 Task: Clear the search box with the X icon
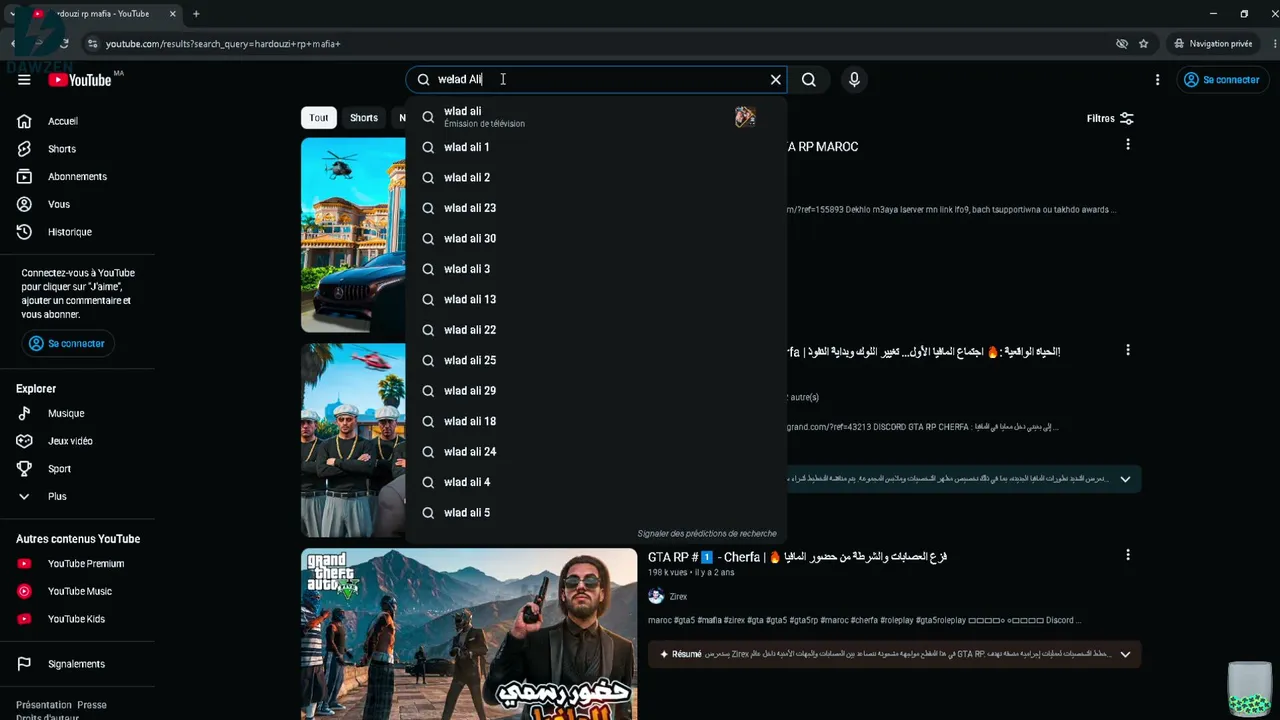click(775, 80)
